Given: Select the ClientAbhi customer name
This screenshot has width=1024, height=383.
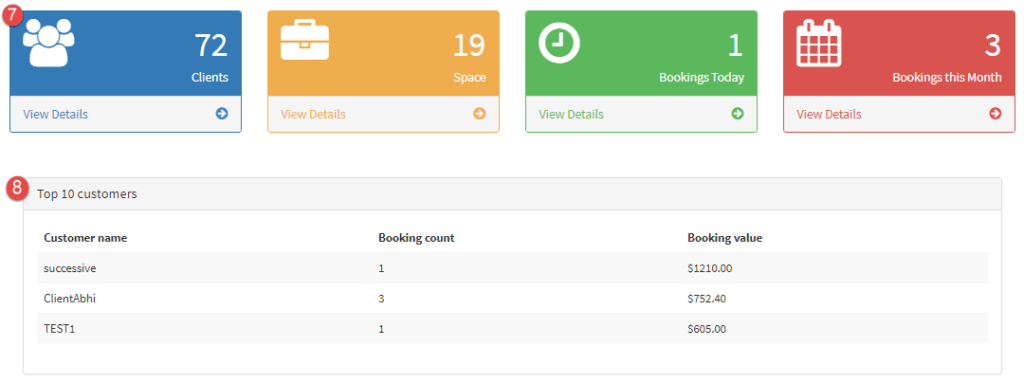Looking at the screenshot, I should 70,299.
